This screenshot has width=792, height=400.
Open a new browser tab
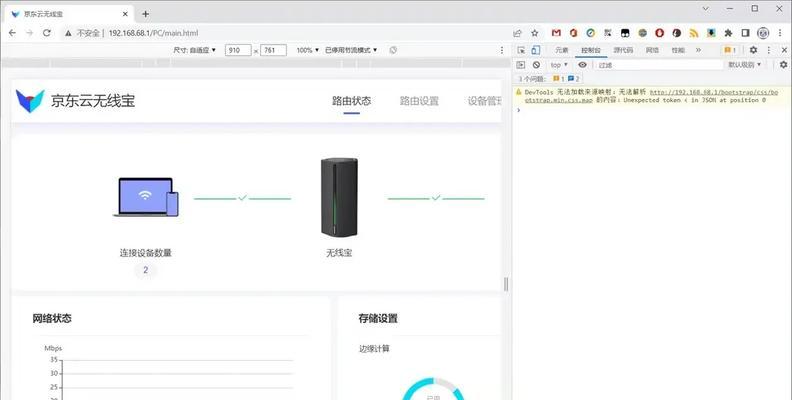coord(145,14)
